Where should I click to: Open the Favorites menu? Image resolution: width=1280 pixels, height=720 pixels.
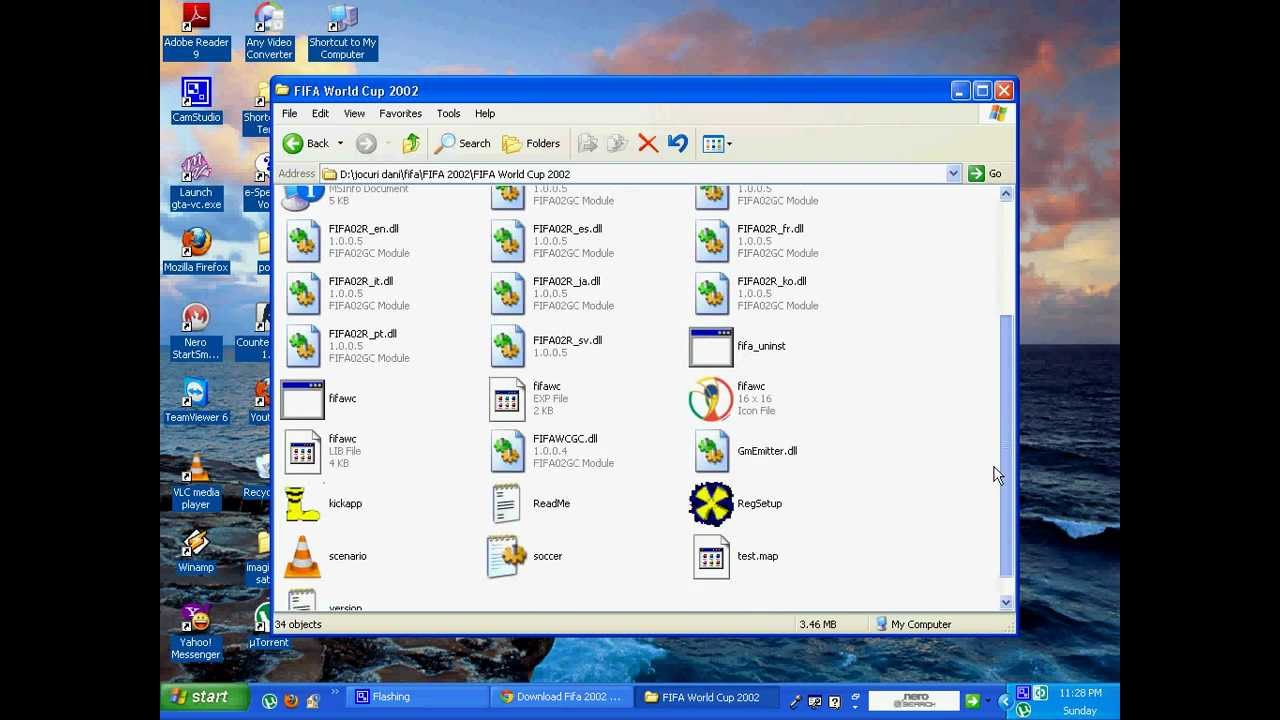(x=400, y=113)
